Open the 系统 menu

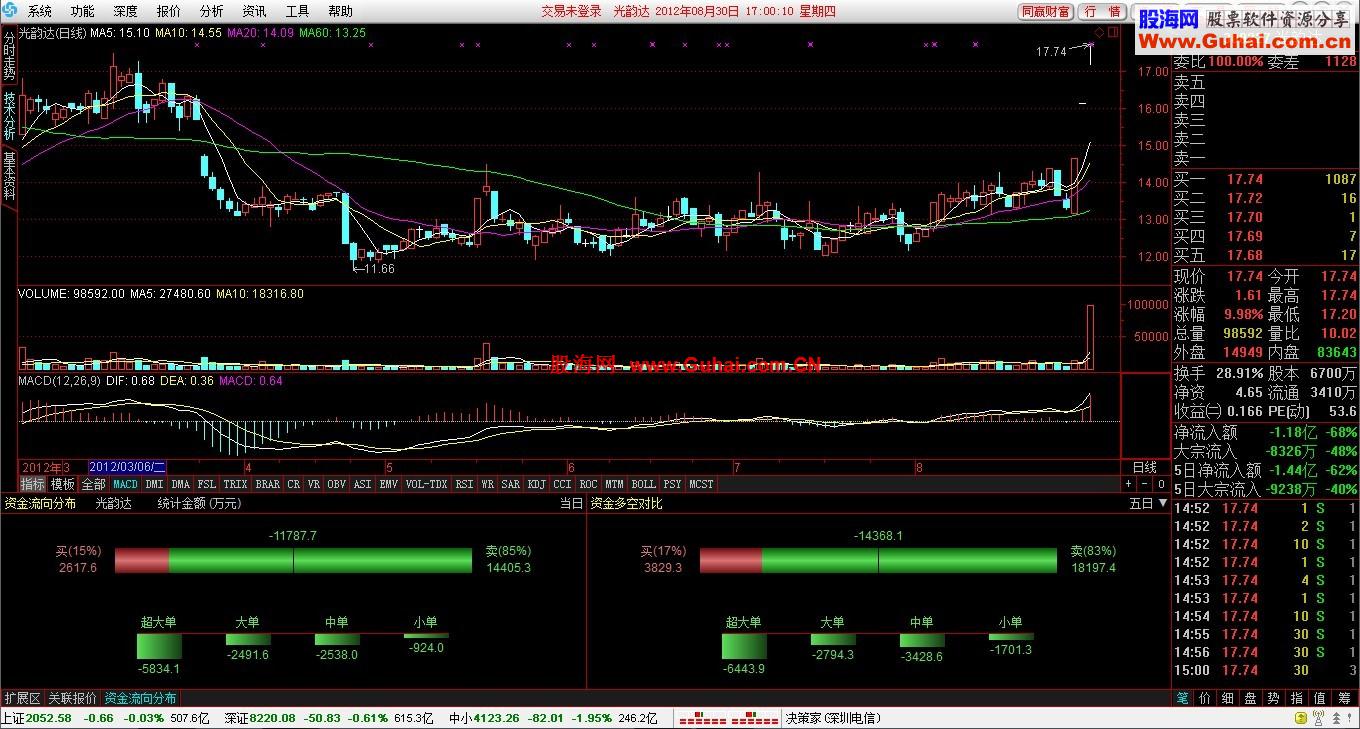(x=39, y=12)
